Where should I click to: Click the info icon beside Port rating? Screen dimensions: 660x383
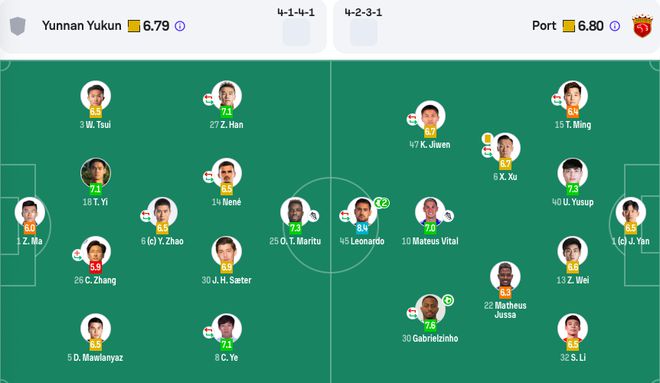[x=615, y=26]
